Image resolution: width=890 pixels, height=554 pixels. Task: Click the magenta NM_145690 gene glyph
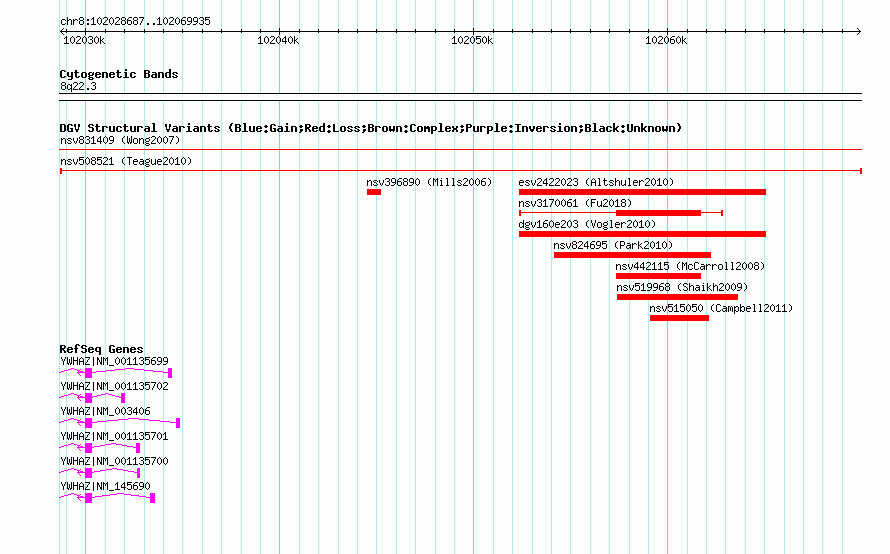pyautogui.click(x=107, y=498)
